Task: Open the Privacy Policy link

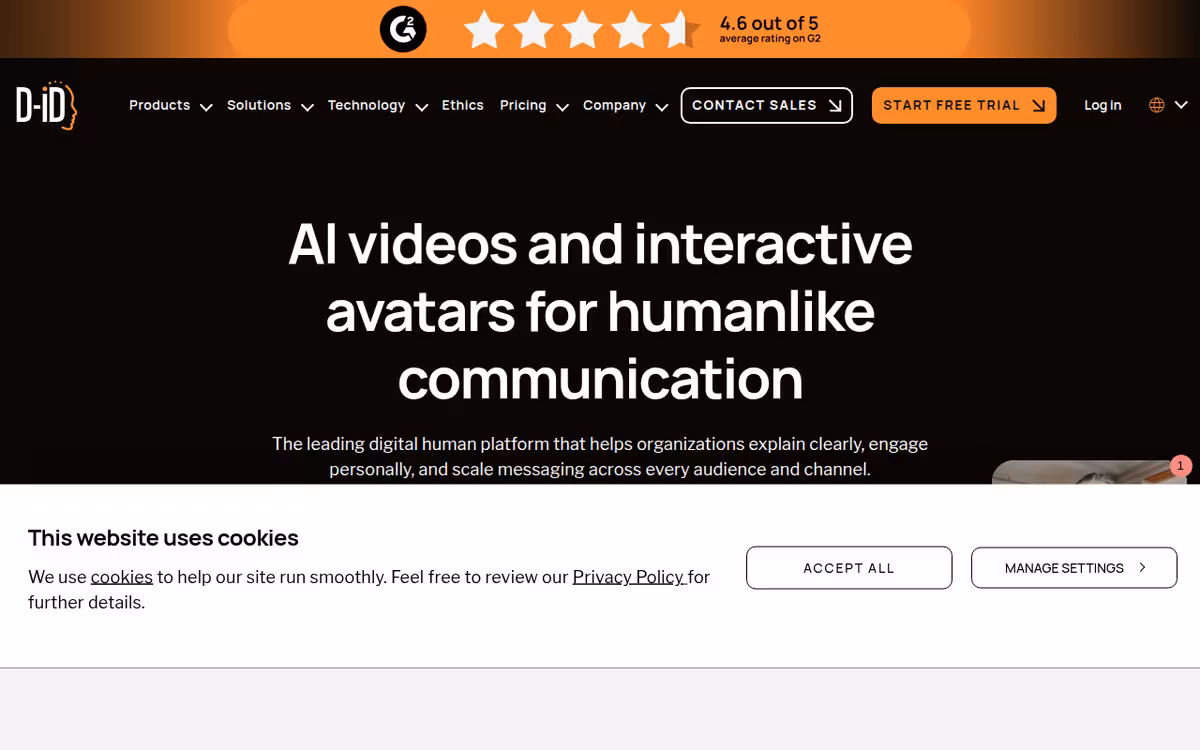Action: [x=628, y=577]
